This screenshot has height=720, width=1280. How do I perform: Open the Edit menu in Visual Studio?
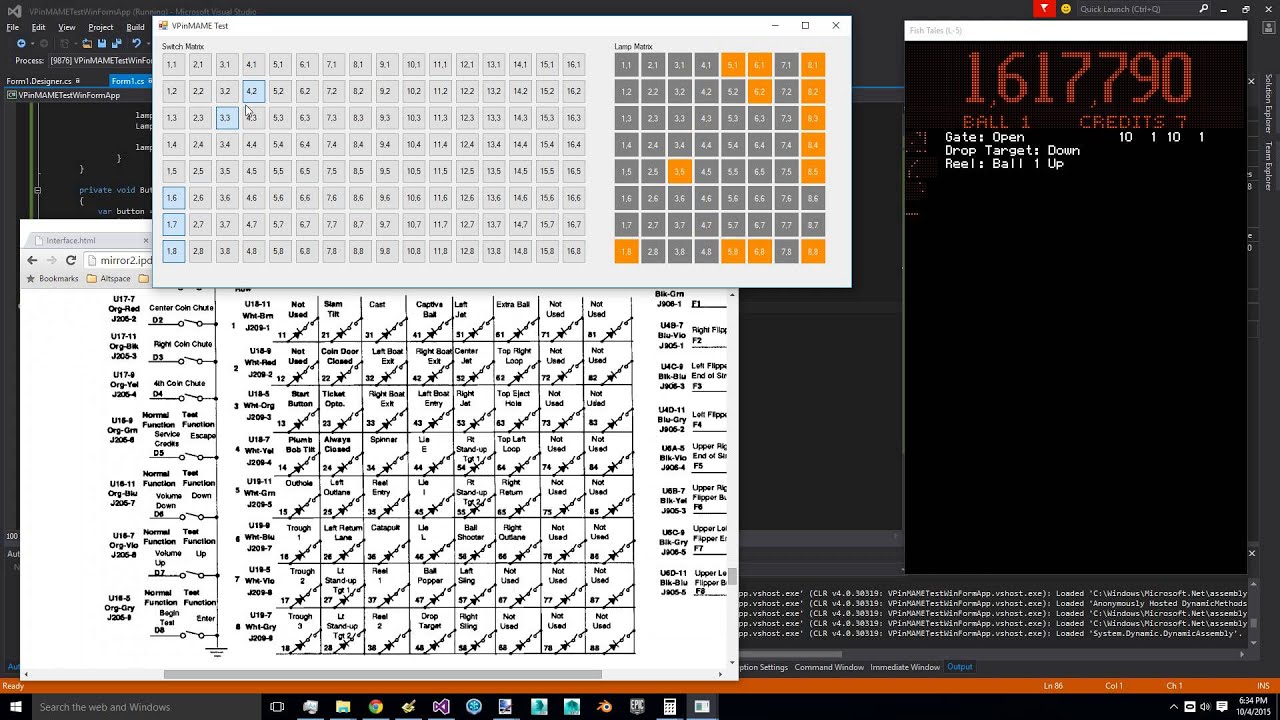[x=38, y=27]
